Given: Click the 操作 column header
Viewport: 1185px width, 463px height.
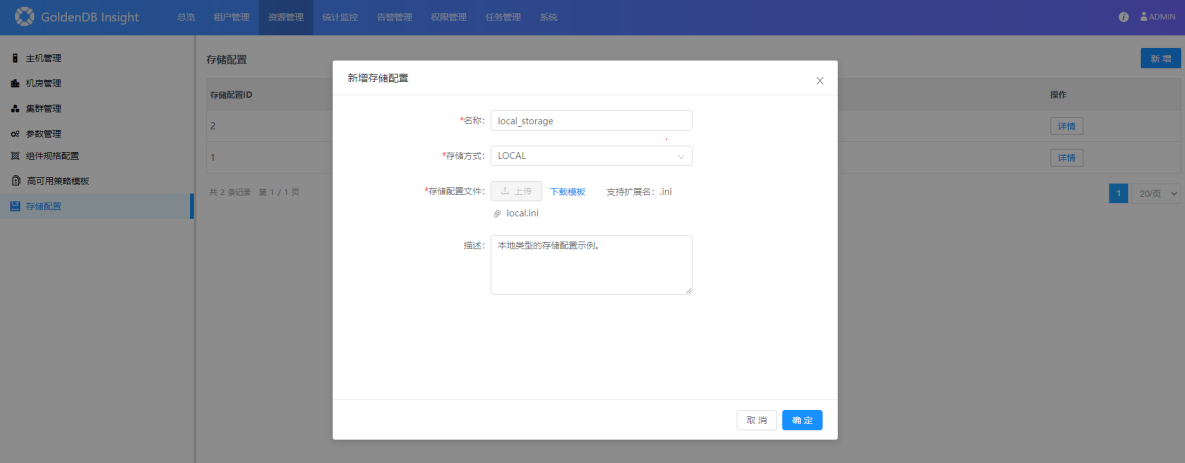Looking at the screenshot, I should [x=1058, y=94].
